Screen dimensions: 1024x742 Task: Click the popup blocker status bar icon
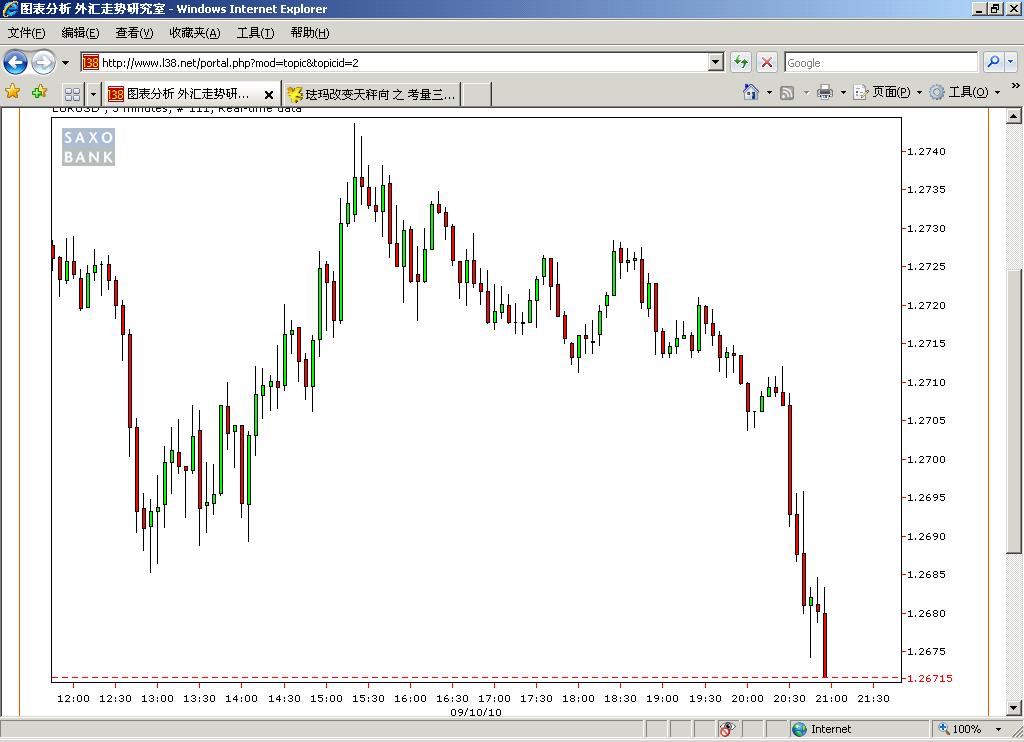(727, 730)
